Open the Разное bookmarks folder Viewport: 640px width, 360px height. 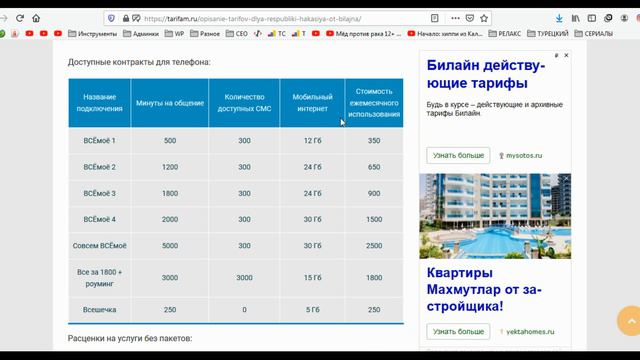pyautogui.click(x=205, y=33)
